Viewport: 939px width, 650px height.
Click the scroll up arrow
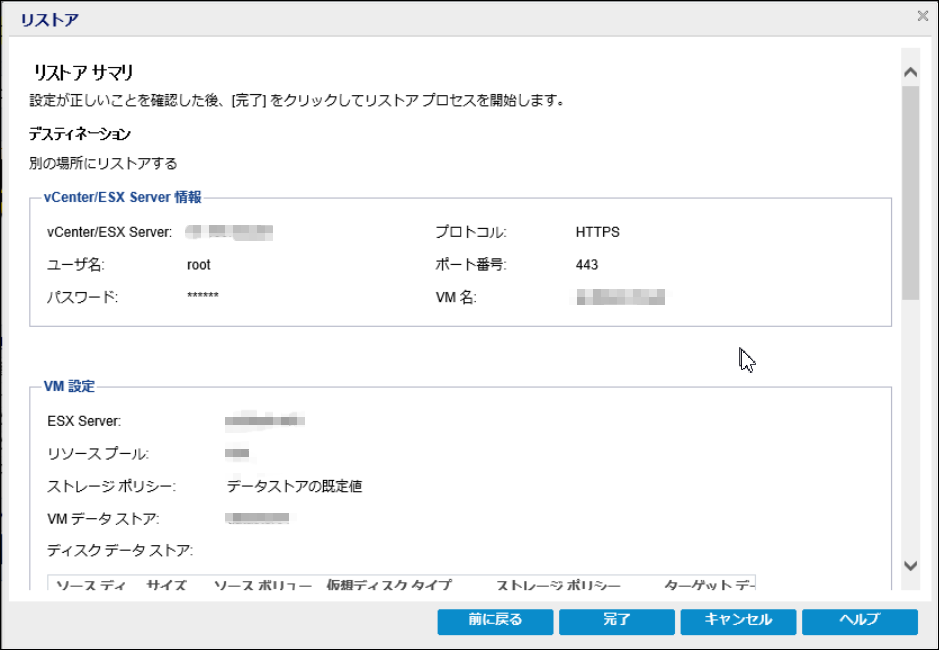[x=910, y=73]
